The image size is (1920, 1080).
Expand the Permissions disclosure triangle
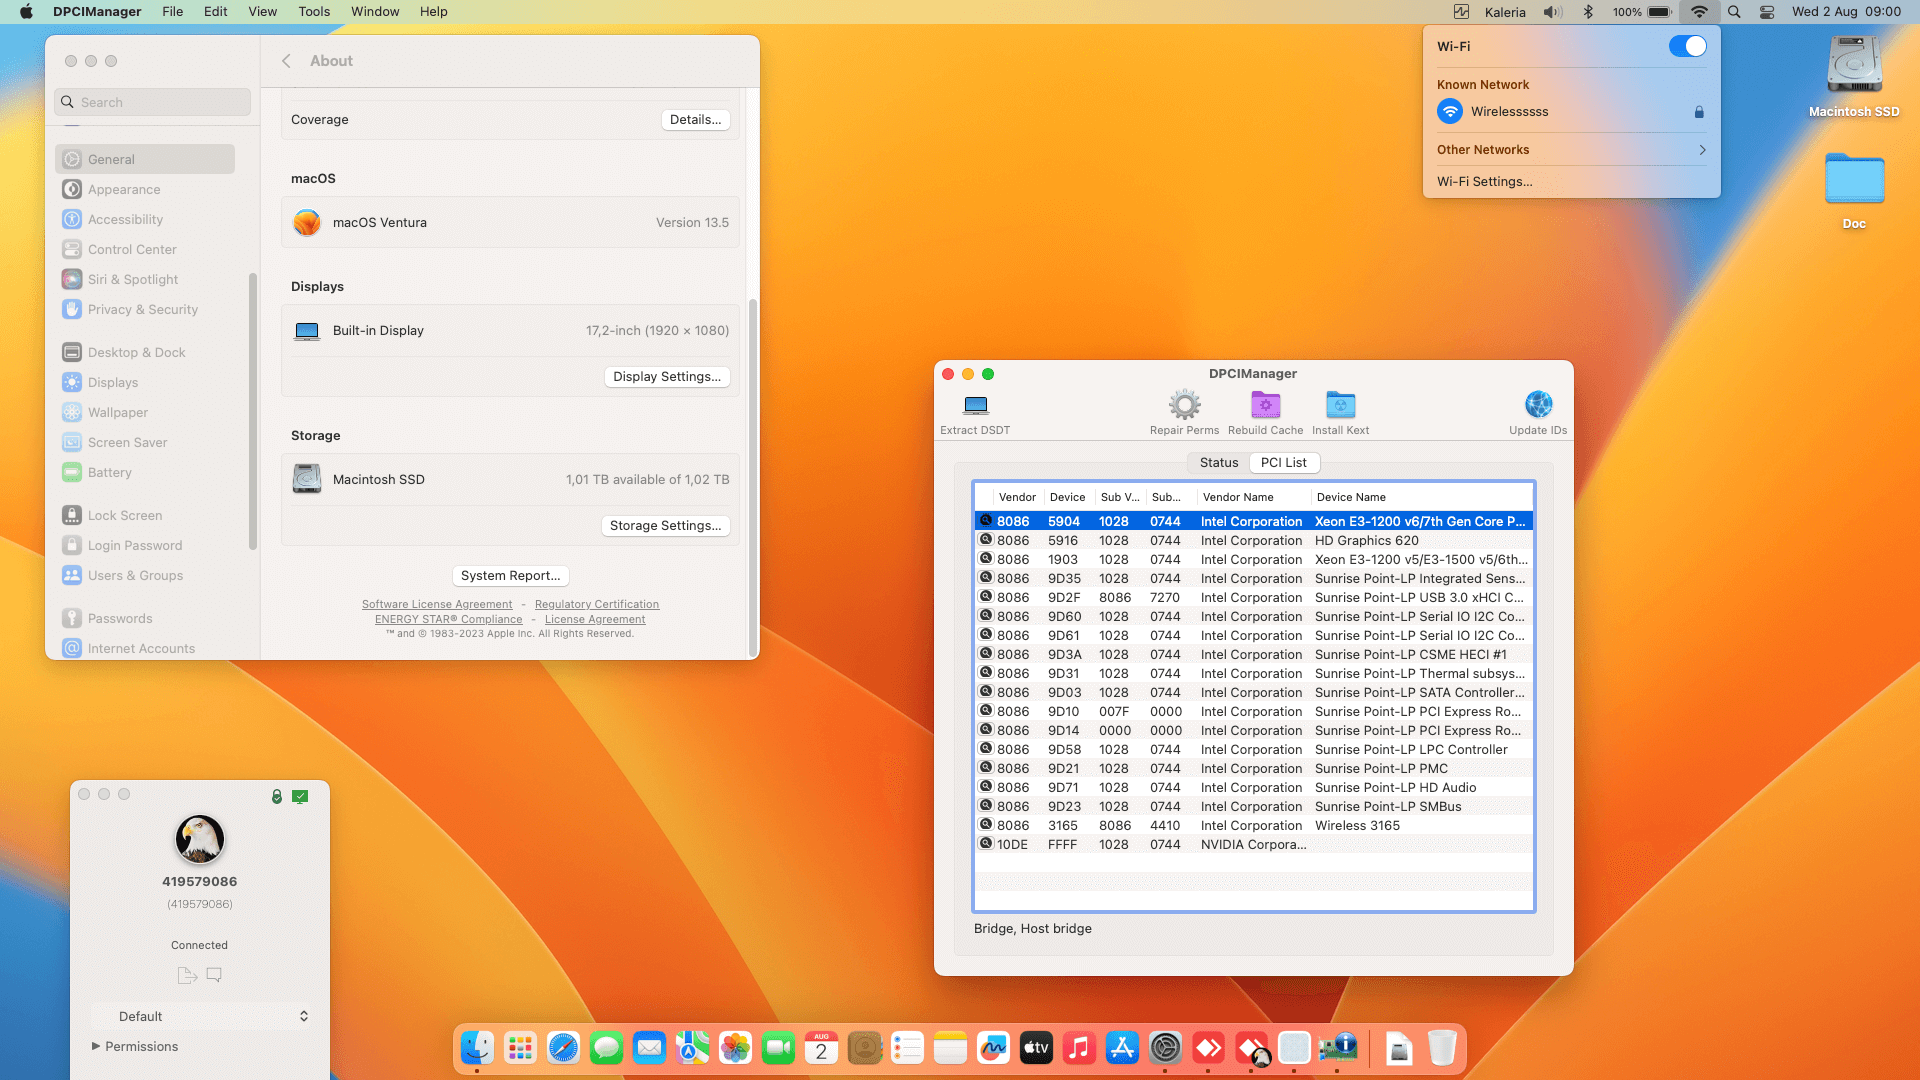click(96, 1046)
